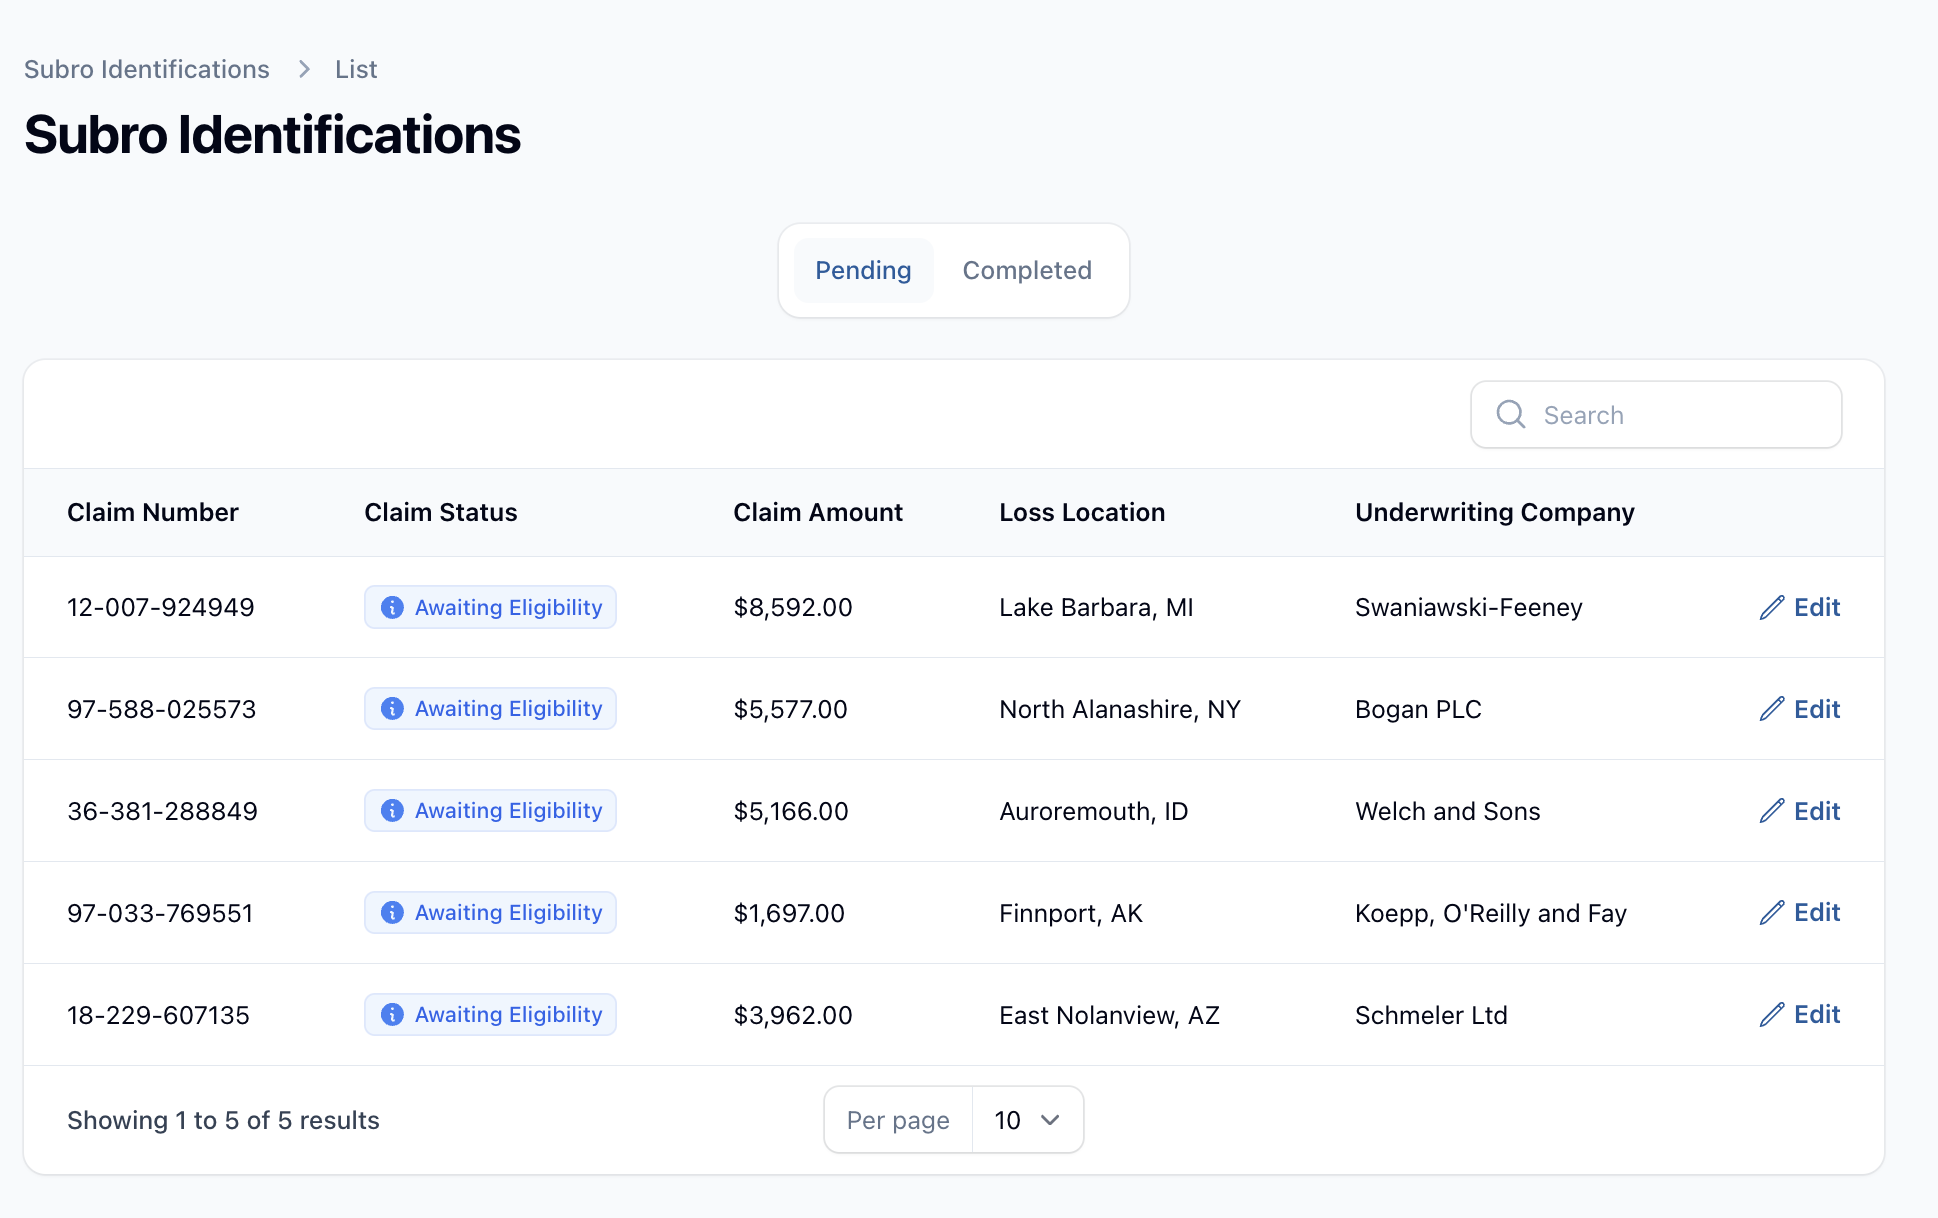This screenshot has height=1218, width=1938.
Task: Focus the Search input field
Action: pyautogui.click(x=1680, y=415)
